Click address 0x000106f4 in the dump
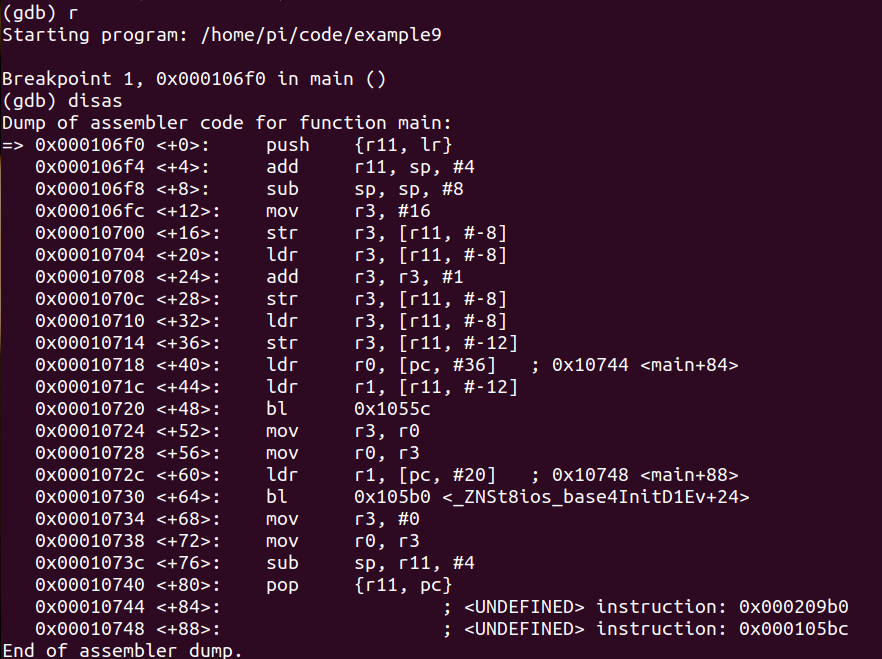 pyautogui.click(x=89, y=167)
